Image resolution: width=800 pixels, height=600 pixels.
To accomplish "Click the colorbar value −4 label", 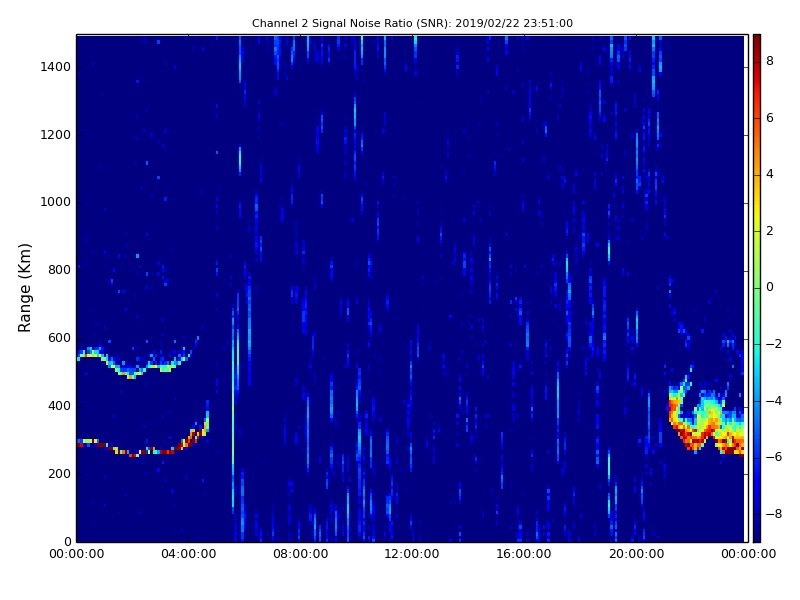I will [774, 401].
